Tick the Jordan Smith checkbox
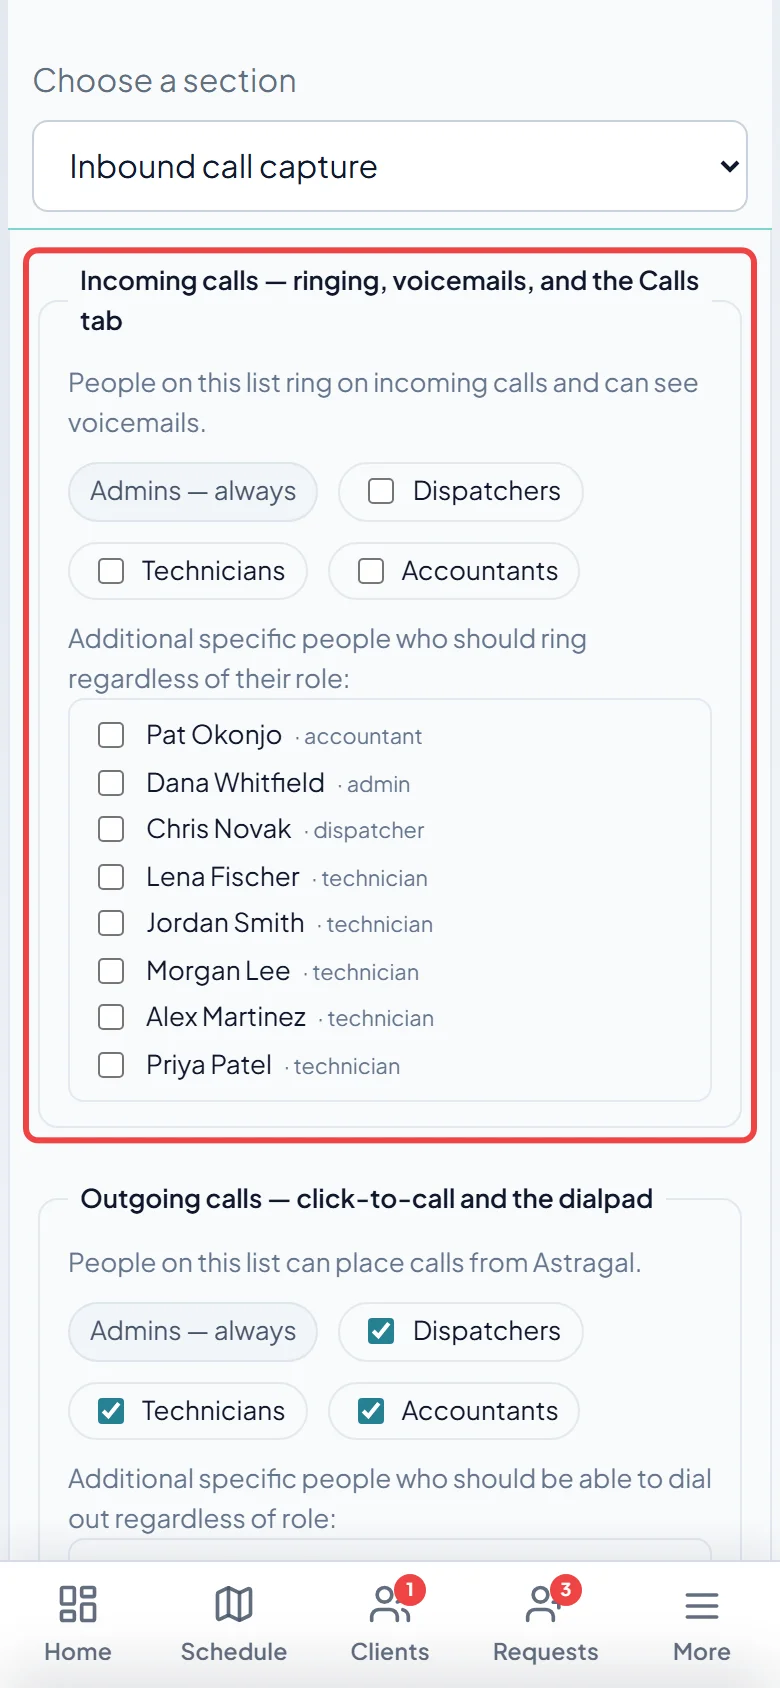Viewport: 780px width, 1688px height. coord(111,923)
